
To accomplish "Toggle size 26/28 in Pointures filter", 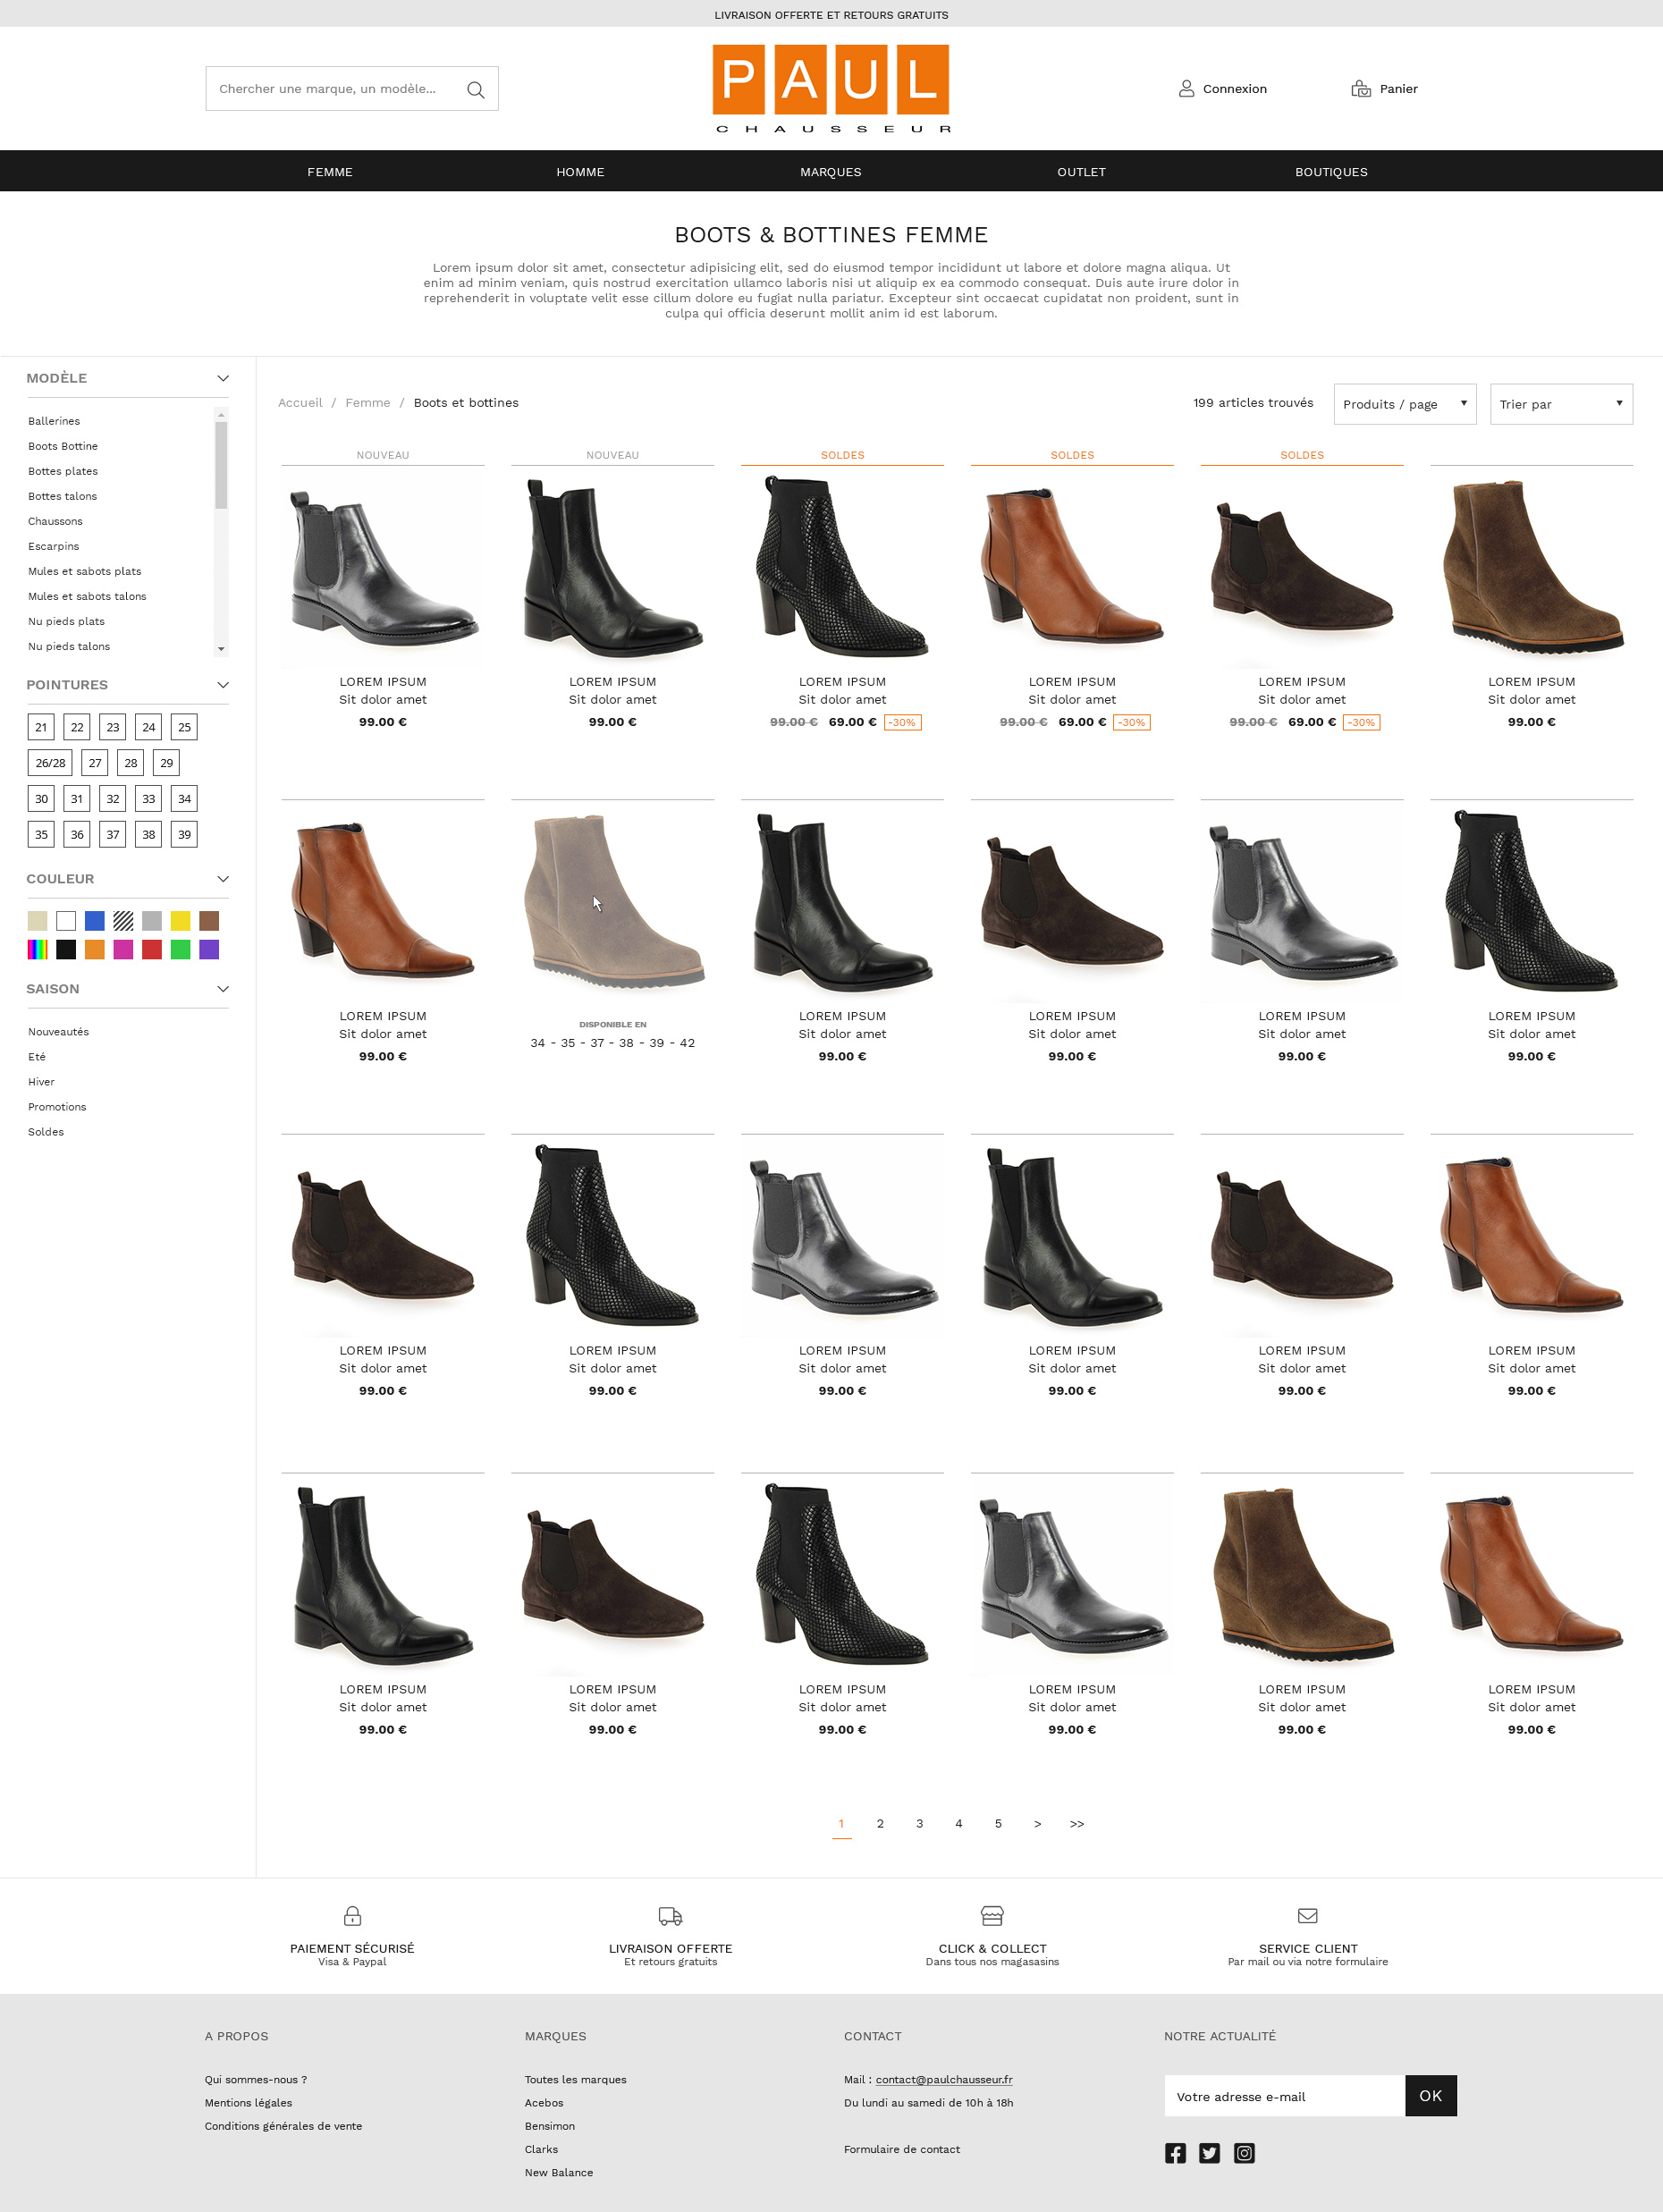I will (51, 762).
